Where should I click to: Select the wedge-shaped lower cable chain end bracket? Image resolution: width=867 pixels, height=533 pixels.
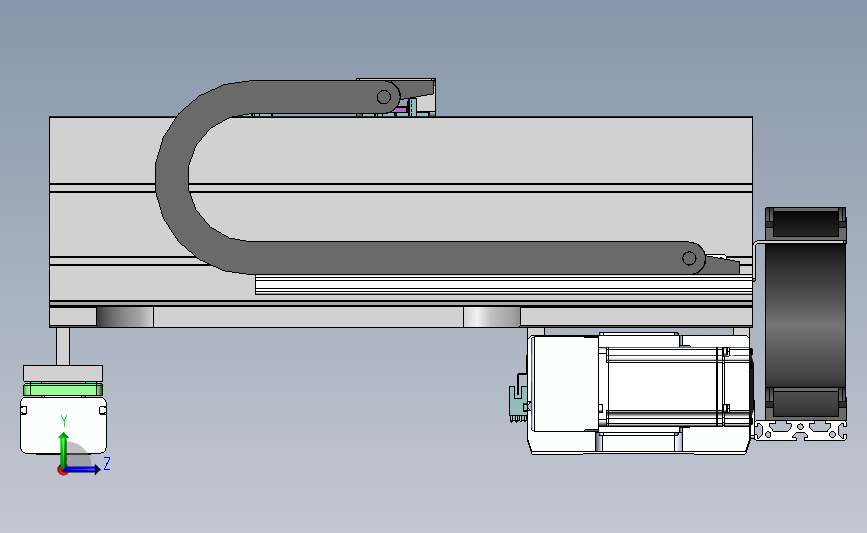pos(722,265)
